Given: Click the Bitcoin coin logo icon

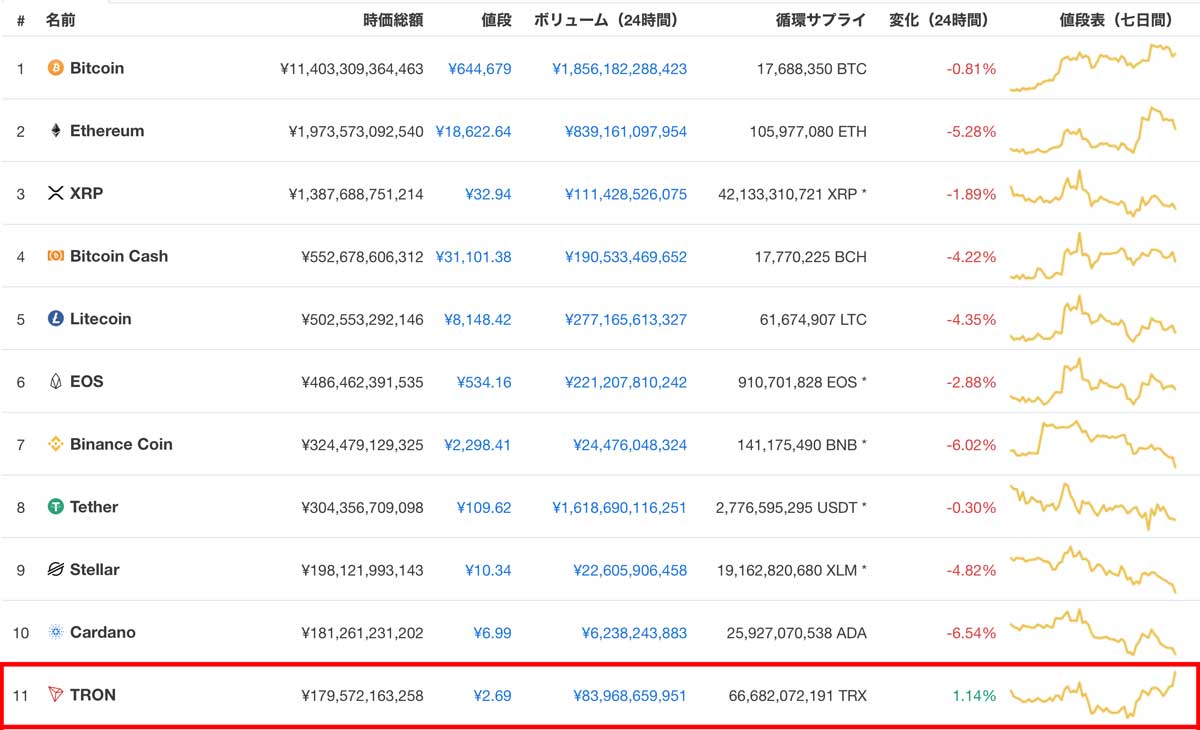Looking at the screenshot, I should [x=56, y=68].
